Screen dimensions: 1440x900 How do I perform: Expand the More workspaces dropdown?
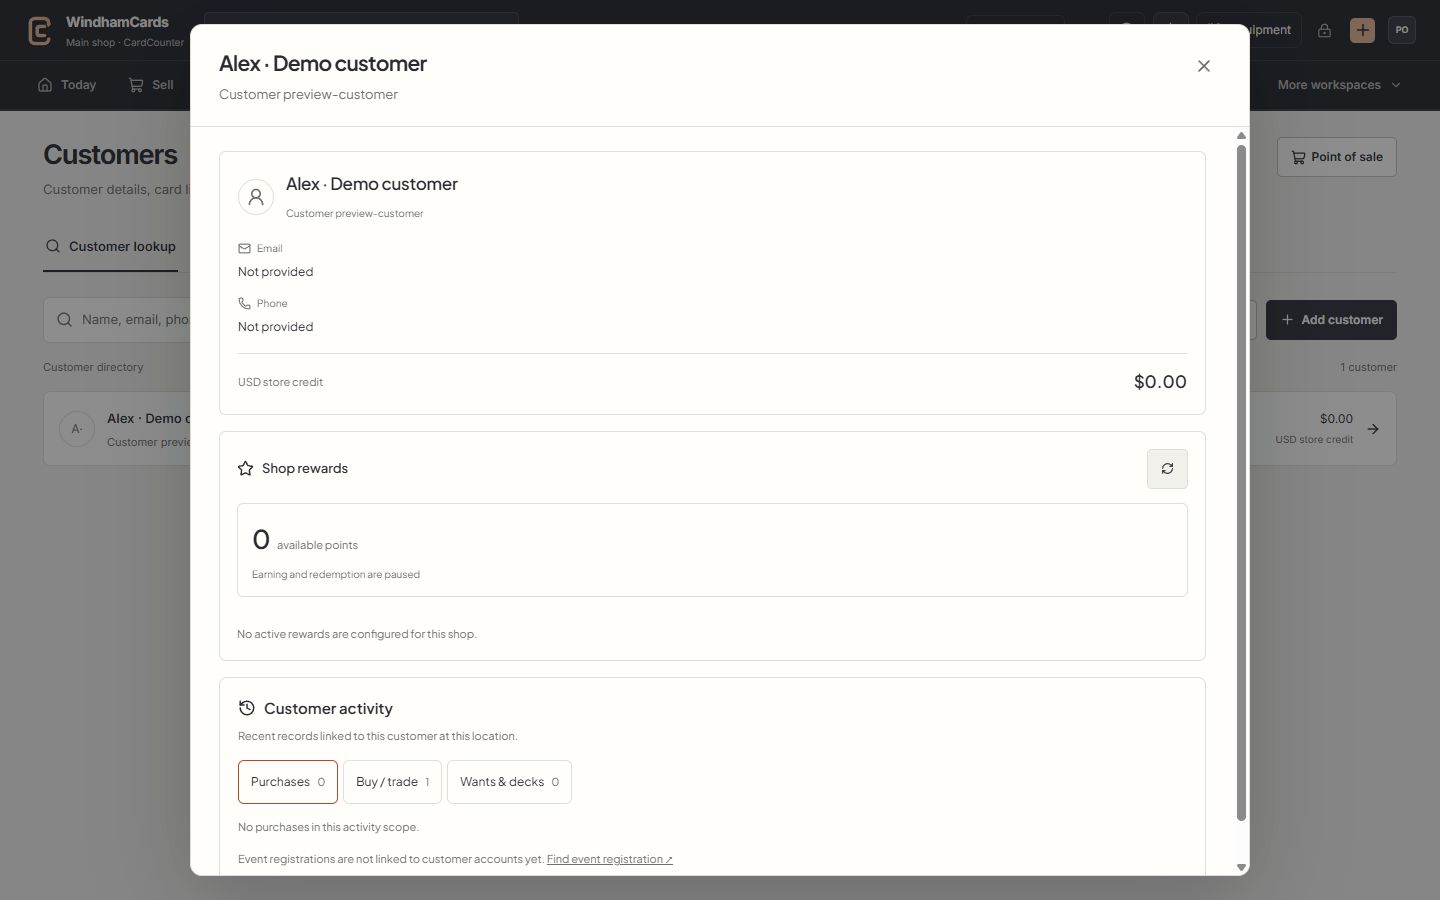[x=1339, y=85]
